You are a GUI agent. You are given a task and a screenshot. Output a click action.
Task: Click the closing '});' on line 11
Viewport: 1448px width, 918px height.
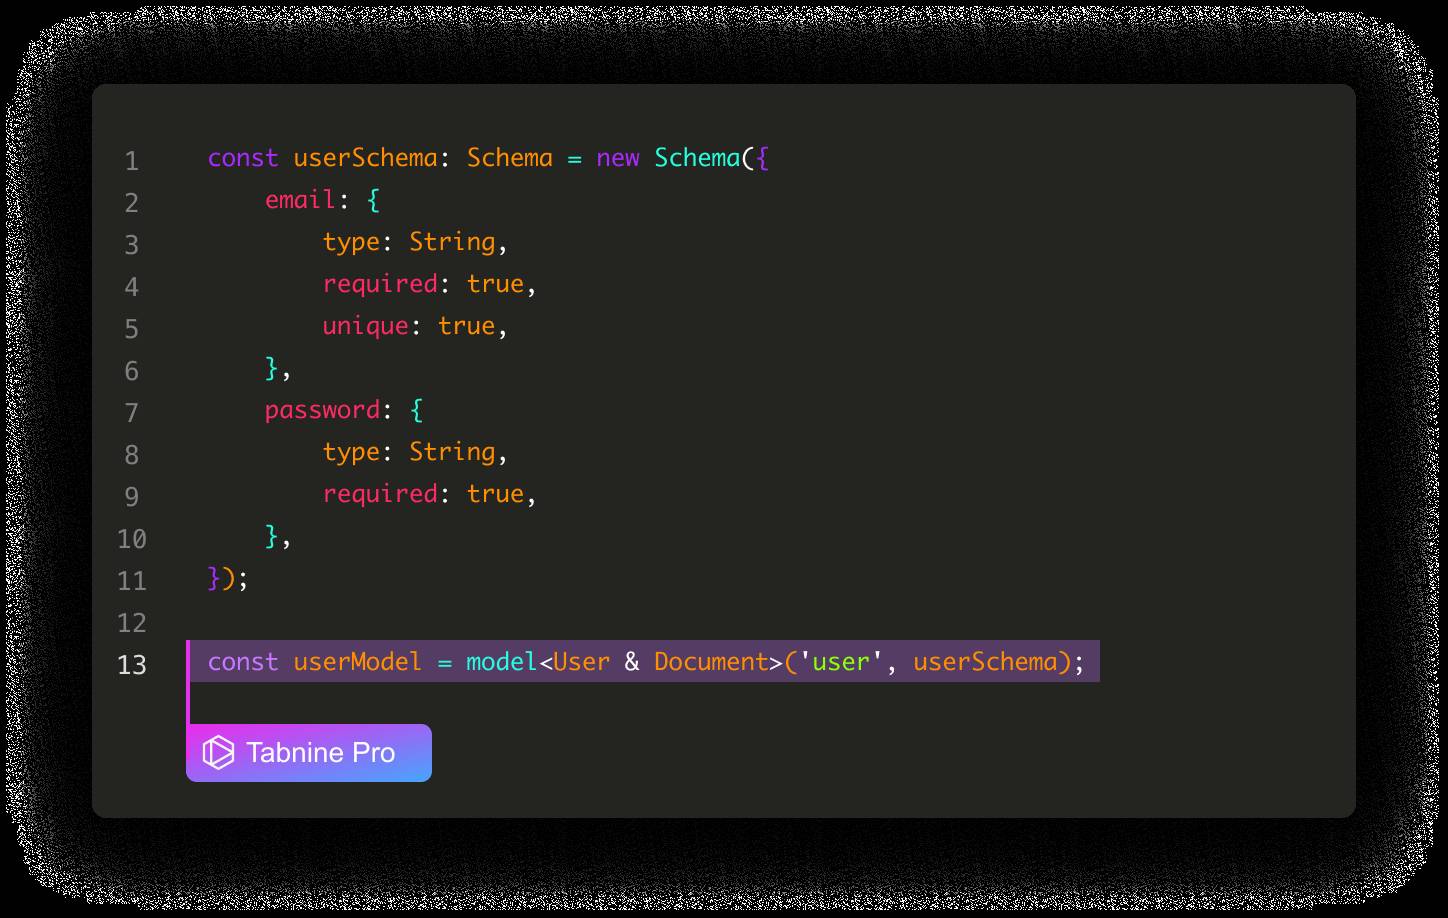[x=228, y=578]
